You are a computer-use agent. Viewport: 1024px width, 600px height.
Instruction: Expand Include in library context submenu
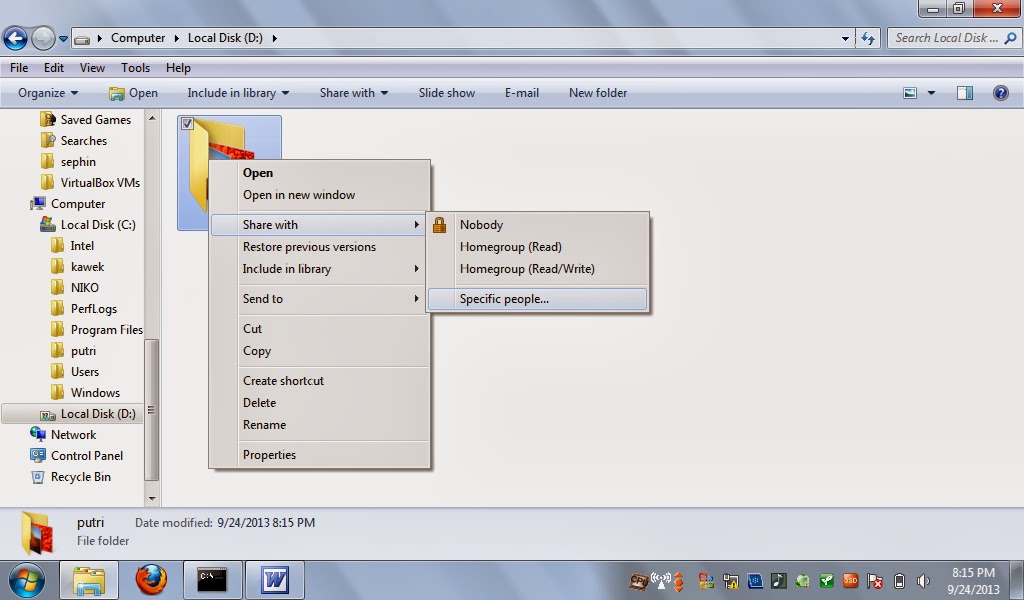coord(320,268)
